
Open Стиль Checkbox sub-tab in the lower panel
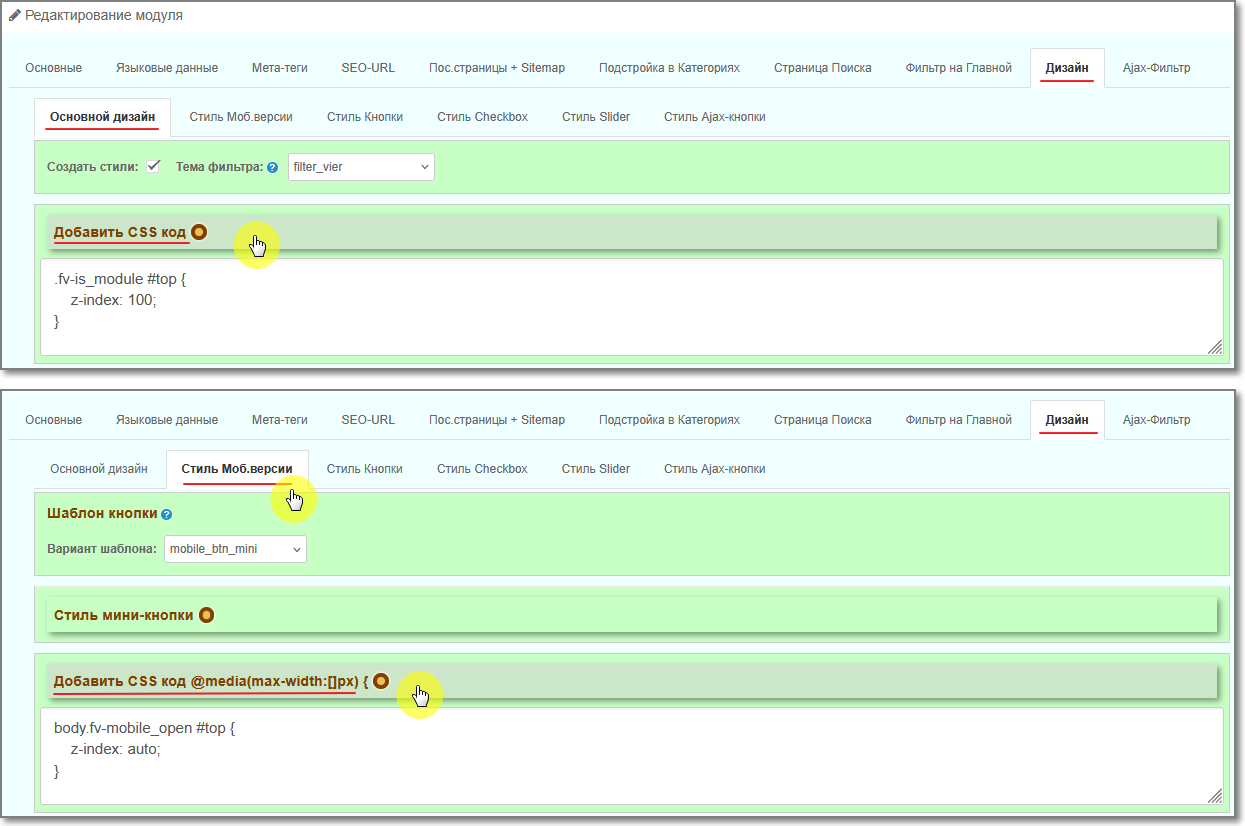(x=482, y=469)
